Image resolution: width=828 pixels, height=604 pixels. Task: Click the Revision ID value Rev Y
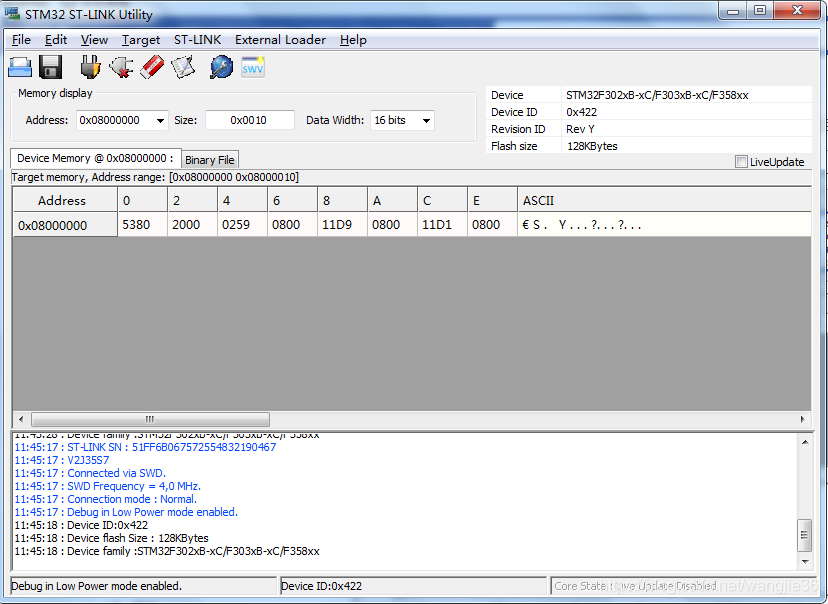click(x=580, y=129)
